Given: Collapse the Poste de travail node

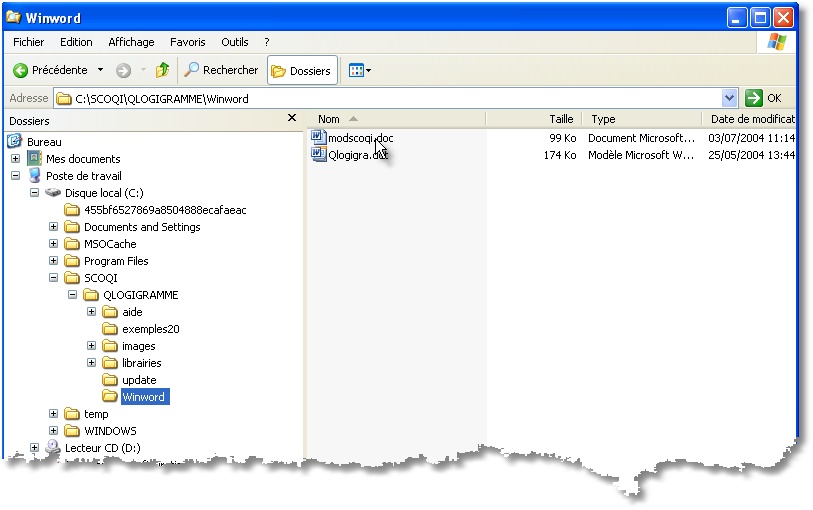Looking at the screenshot, I should coord(16,176).
